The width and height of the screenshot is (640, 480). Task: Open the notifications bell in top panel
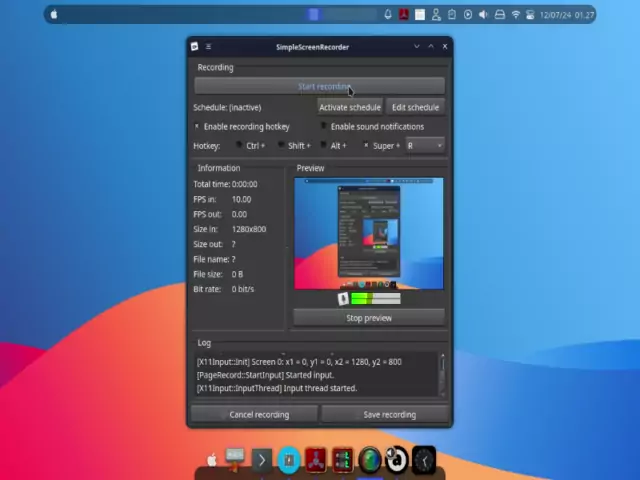[x=388, y=15]
